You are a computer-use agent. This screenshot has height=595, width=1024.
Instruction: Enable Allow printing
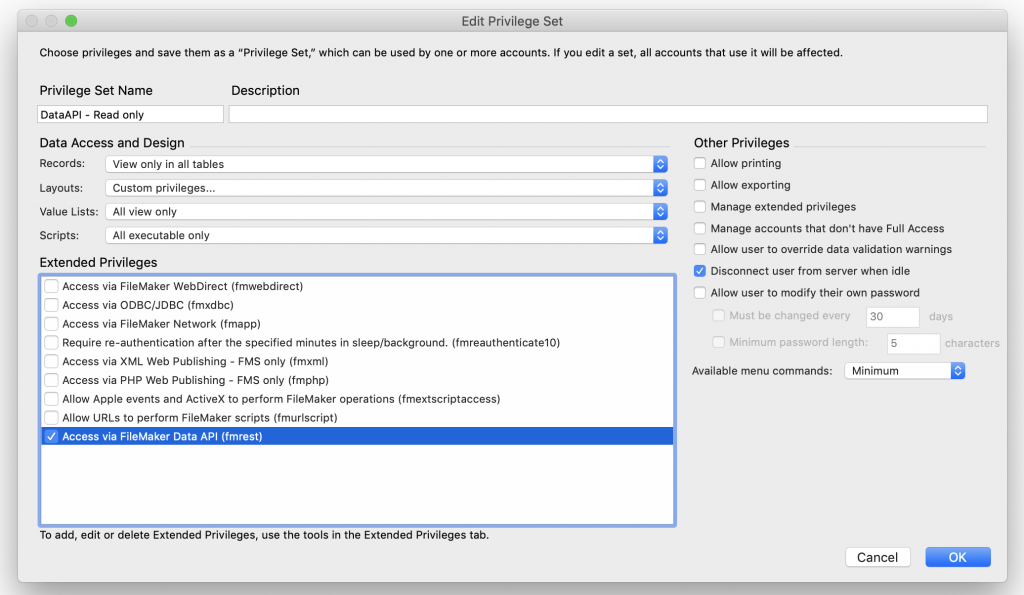[x=699, y=163]
